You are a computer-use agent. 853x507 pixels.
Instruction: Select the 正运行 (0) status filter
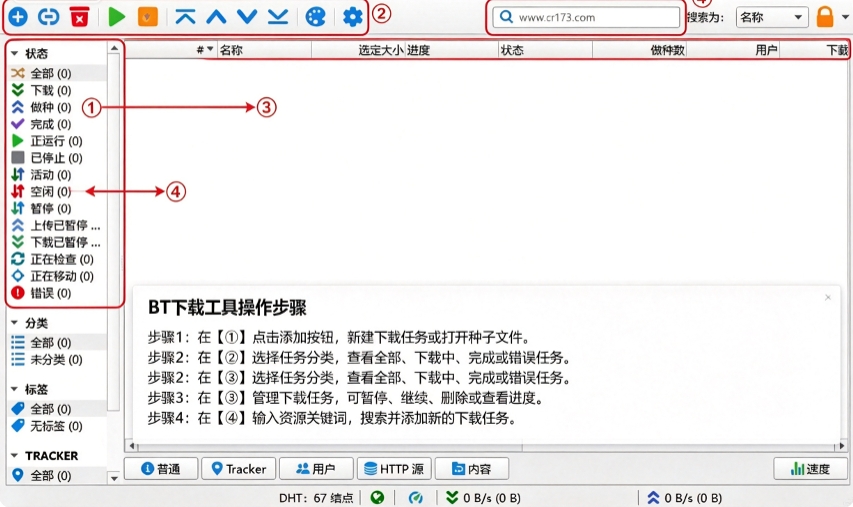tap(57, 140)
